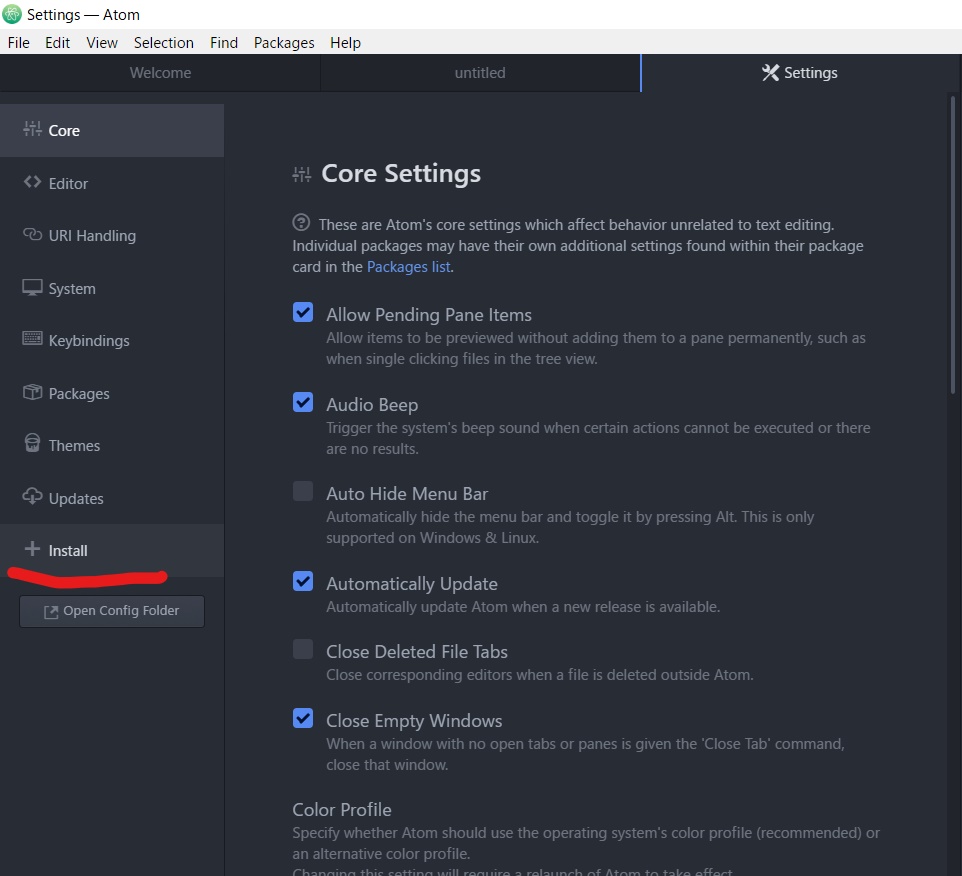Screen dimensions: 962x876
Task: Click the Install plus icon
Action: point(32,548)
